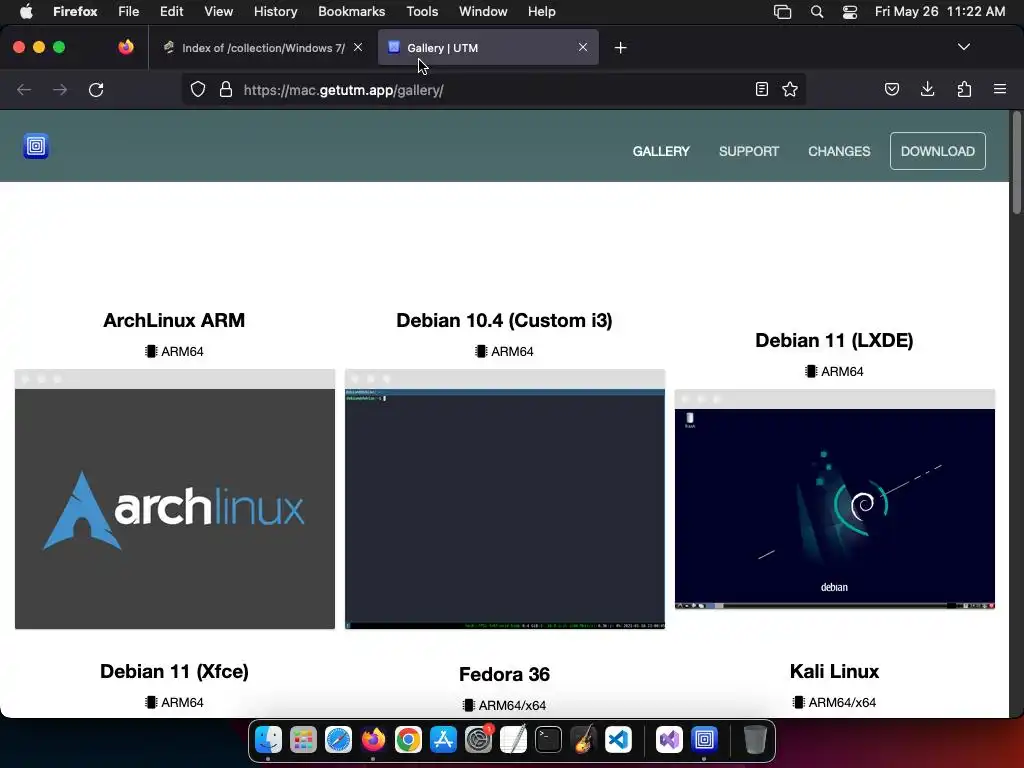
Task: Open the Firefox downloads panel
Action: point(927,89)
